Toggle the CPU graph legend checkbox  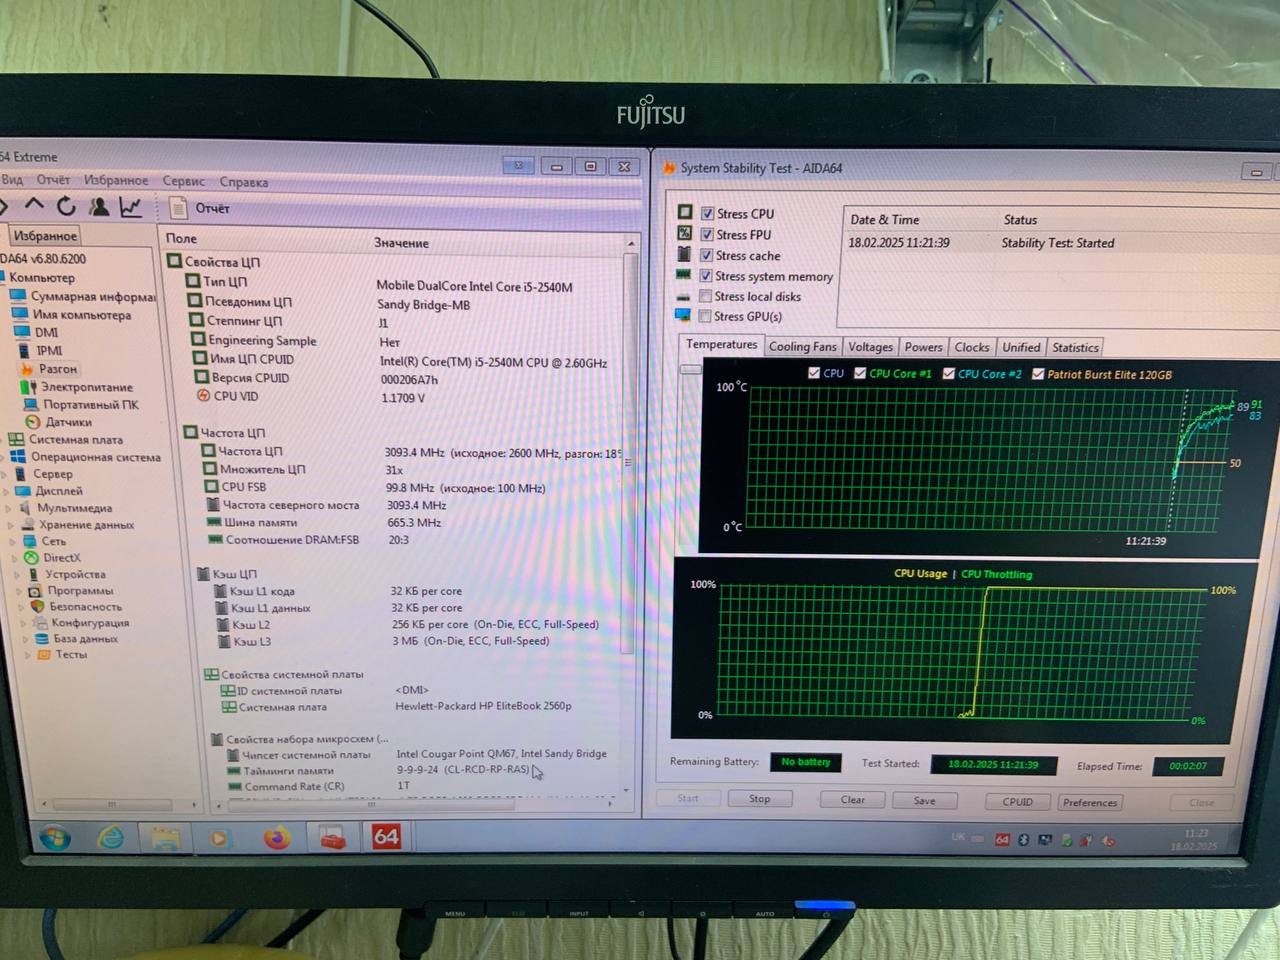click(x=814, y=373)
